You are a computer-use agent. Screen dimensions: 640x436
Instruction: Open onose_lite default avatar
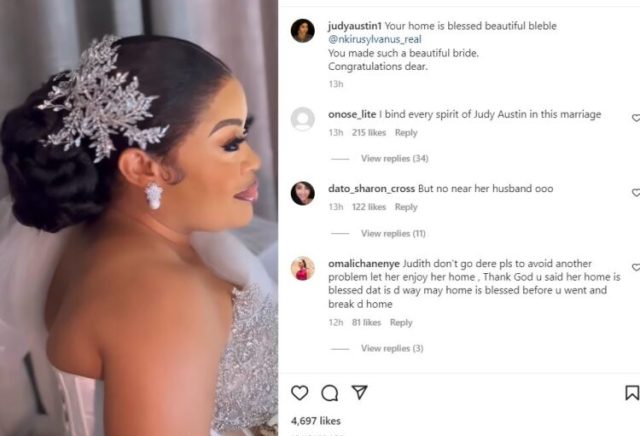coord(302,119)
